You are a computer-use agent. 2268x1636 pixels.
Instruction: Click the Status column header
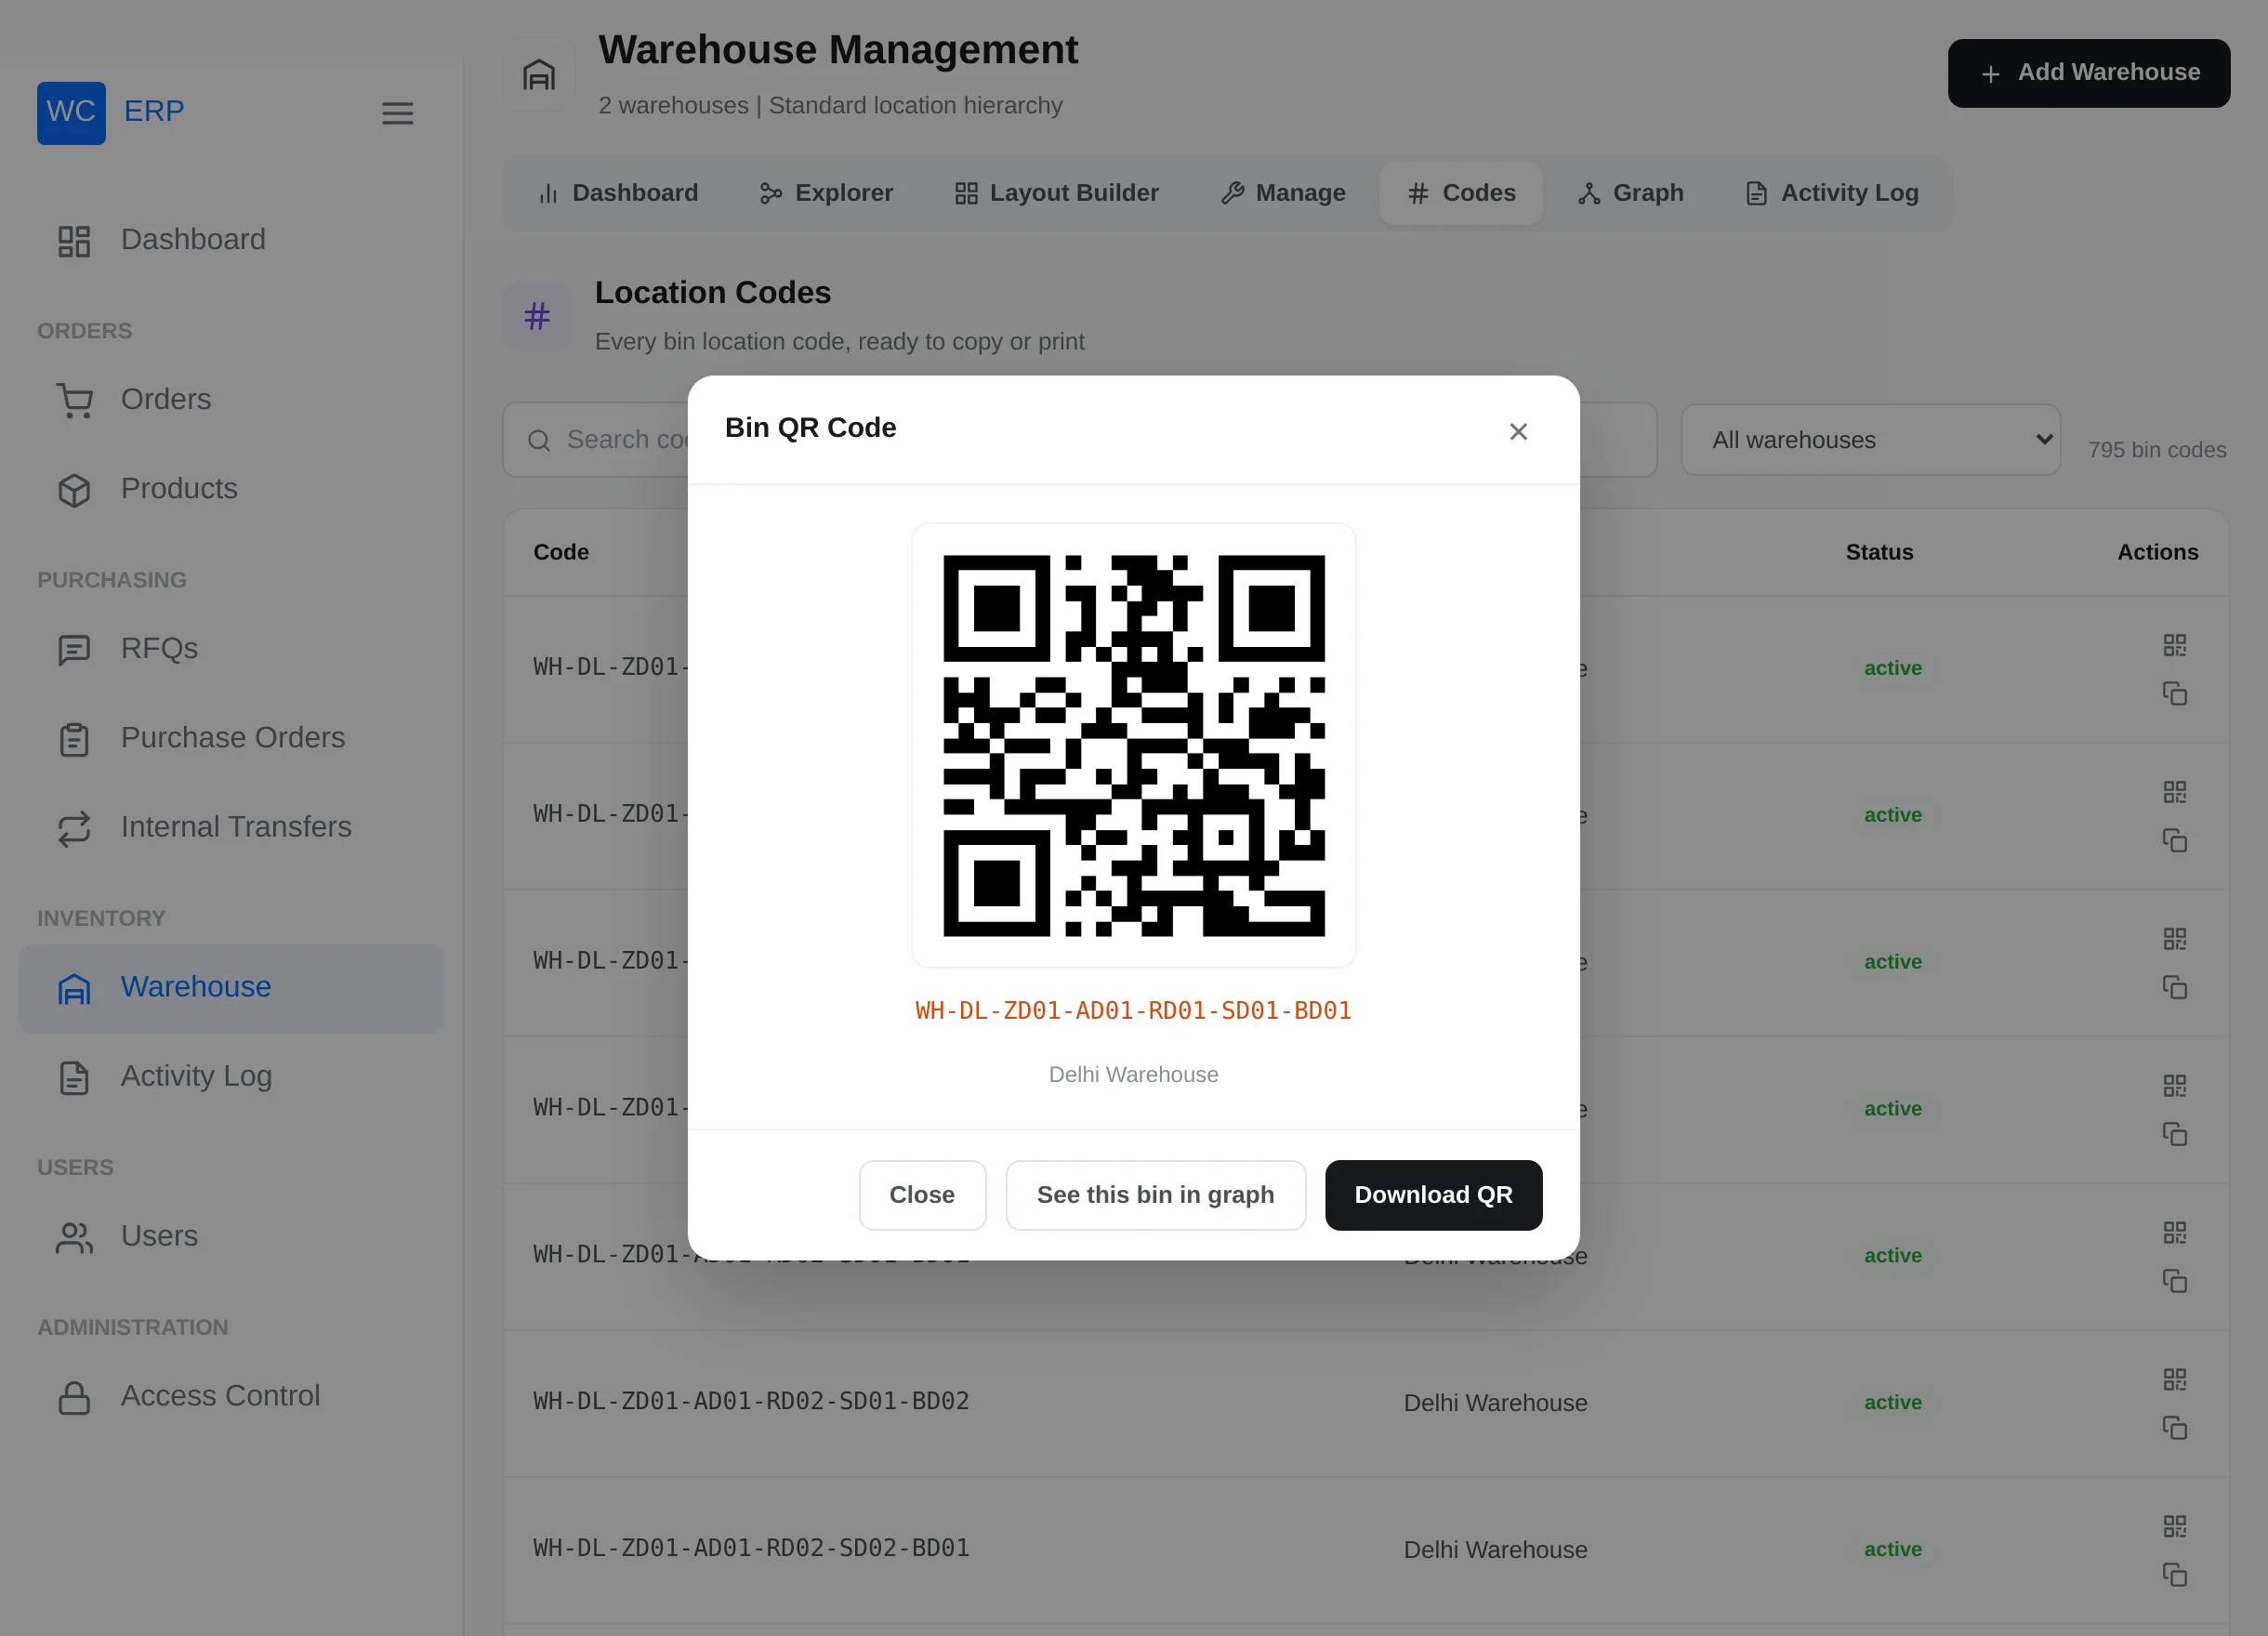point(1879,553)
